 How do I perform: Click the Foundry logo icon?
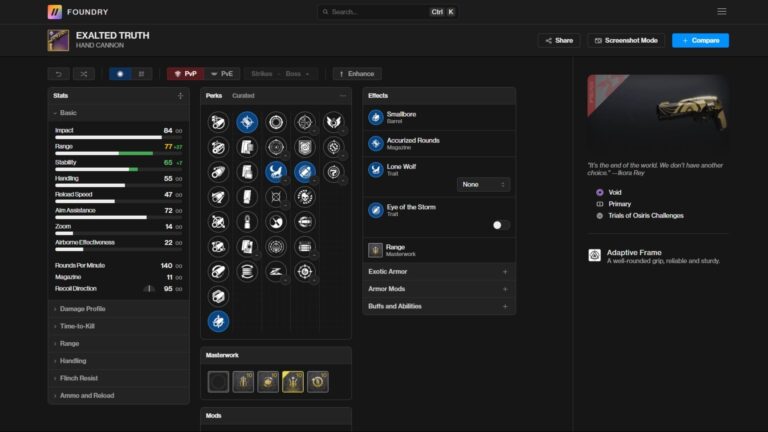54,12
